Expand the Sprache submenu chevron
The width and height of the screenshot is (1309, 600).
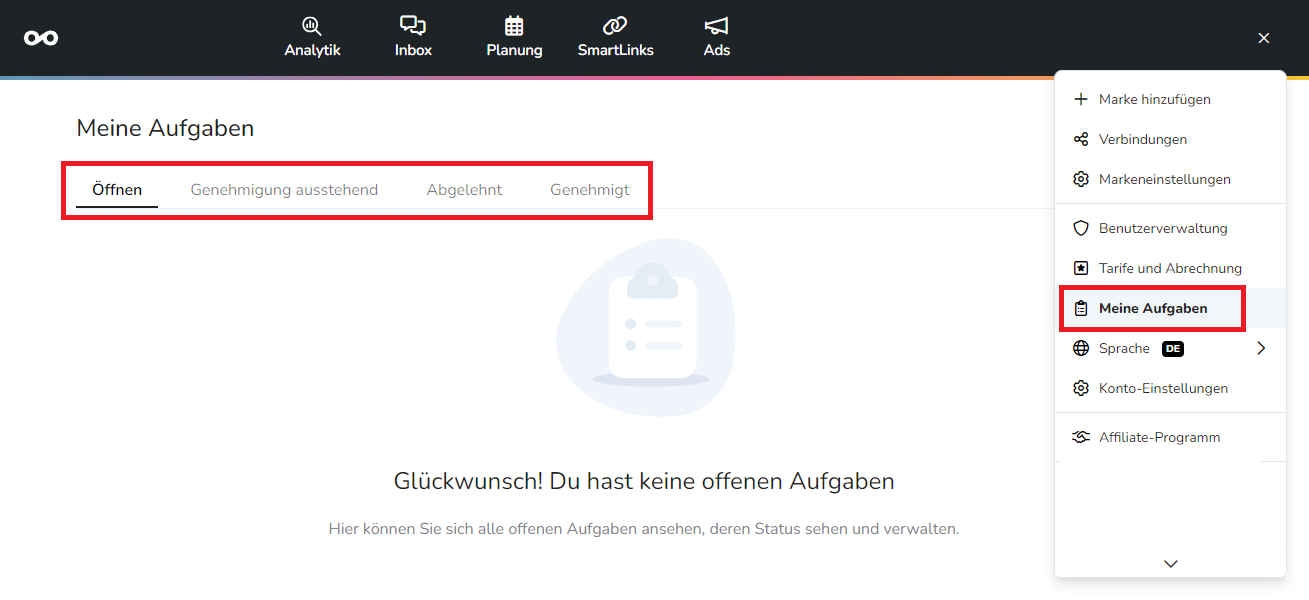[x=1261, y=348]
